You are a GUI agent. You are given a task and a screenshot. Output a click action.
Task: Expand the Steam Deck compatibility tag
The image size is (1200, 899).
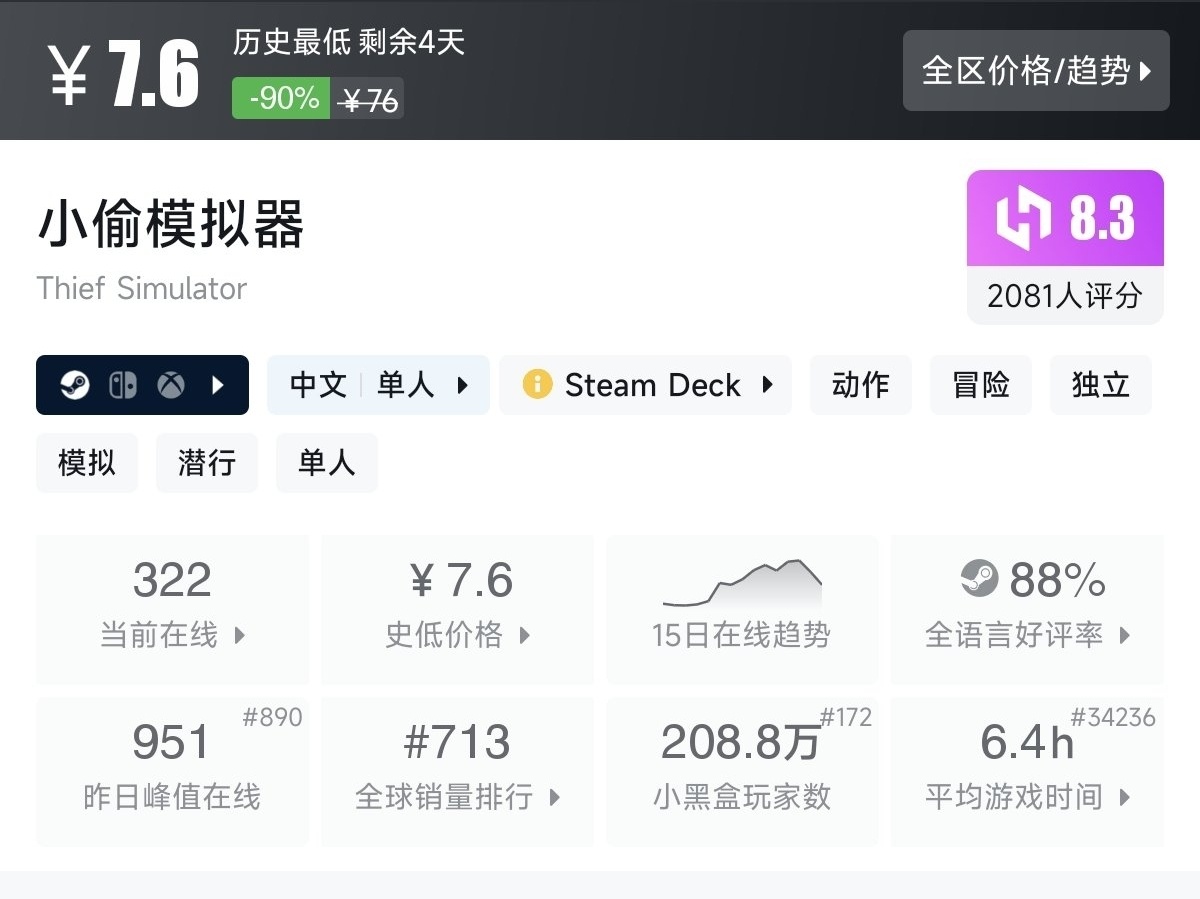pyautogui.click(x=645, y=385)
